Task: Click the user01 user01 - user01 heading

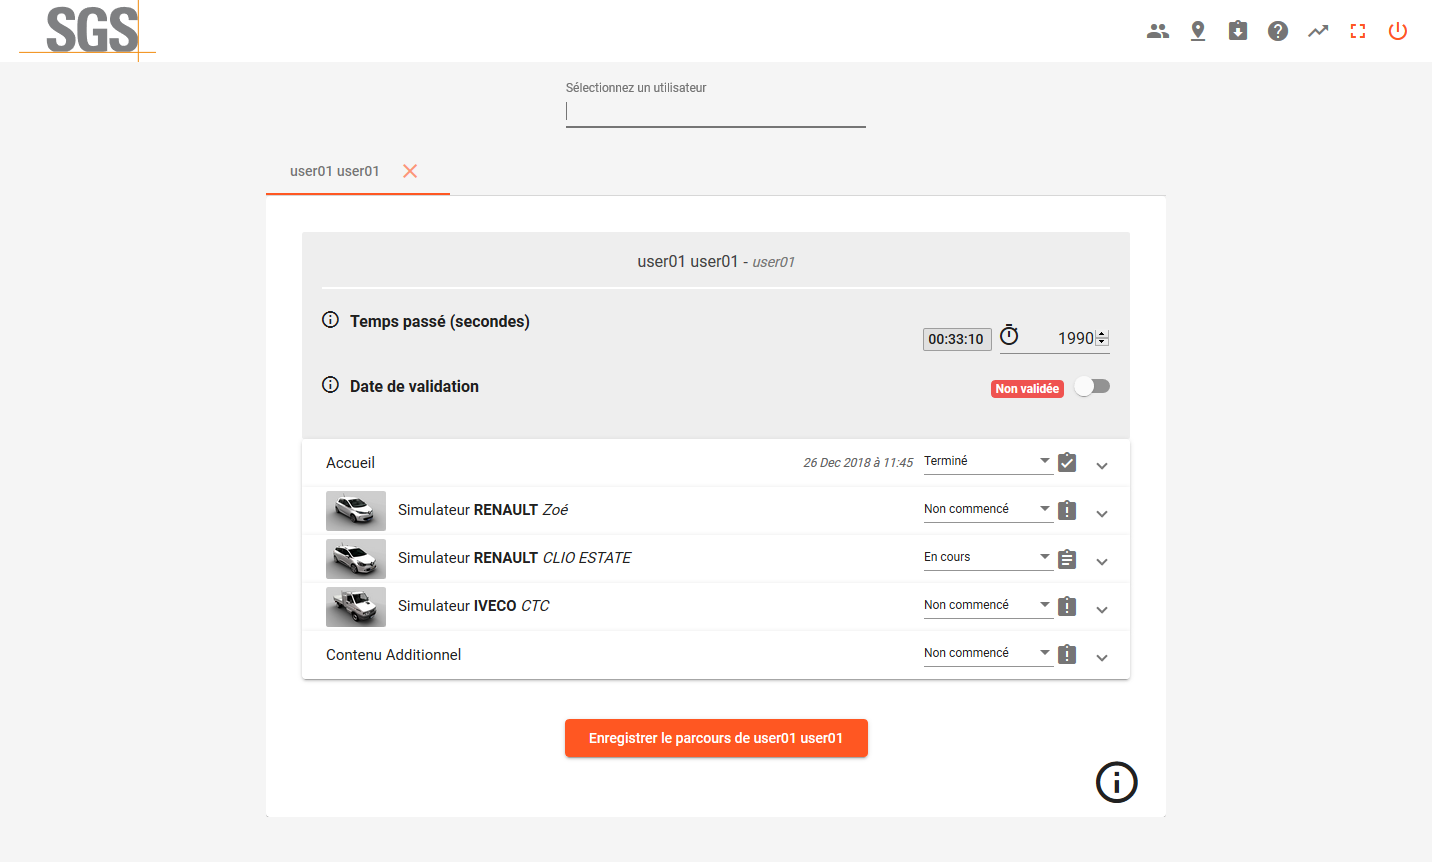Action: [x=716, y=261]
